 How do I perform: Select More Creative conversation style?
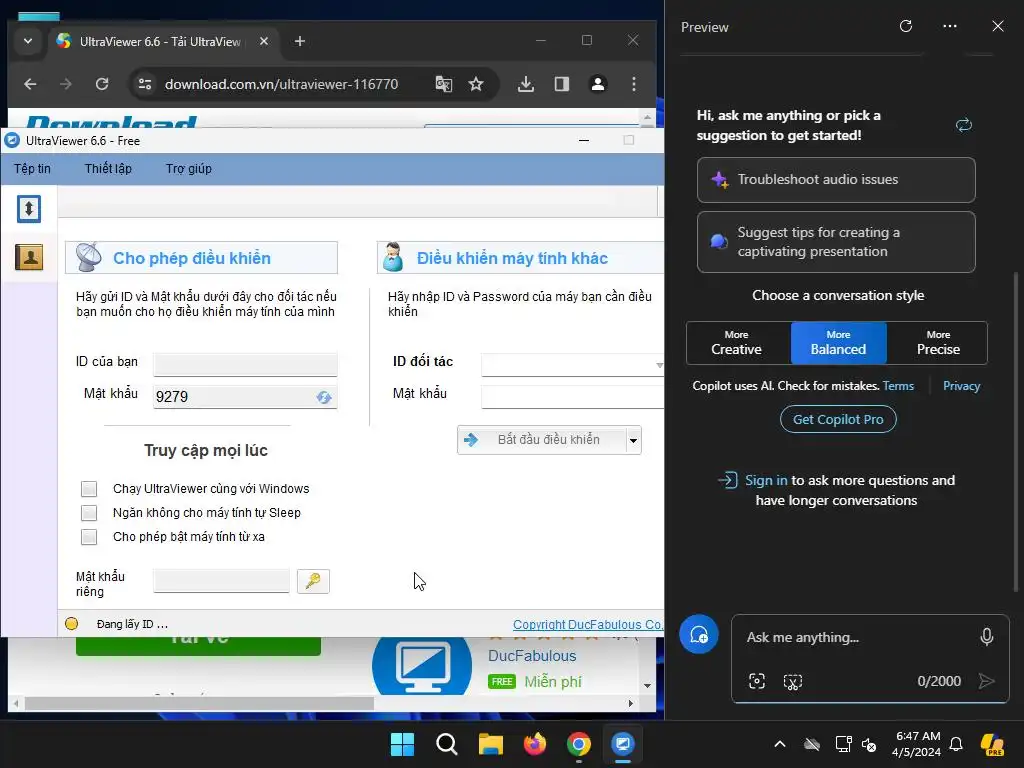pyautogui.click(x=738, y=343)
